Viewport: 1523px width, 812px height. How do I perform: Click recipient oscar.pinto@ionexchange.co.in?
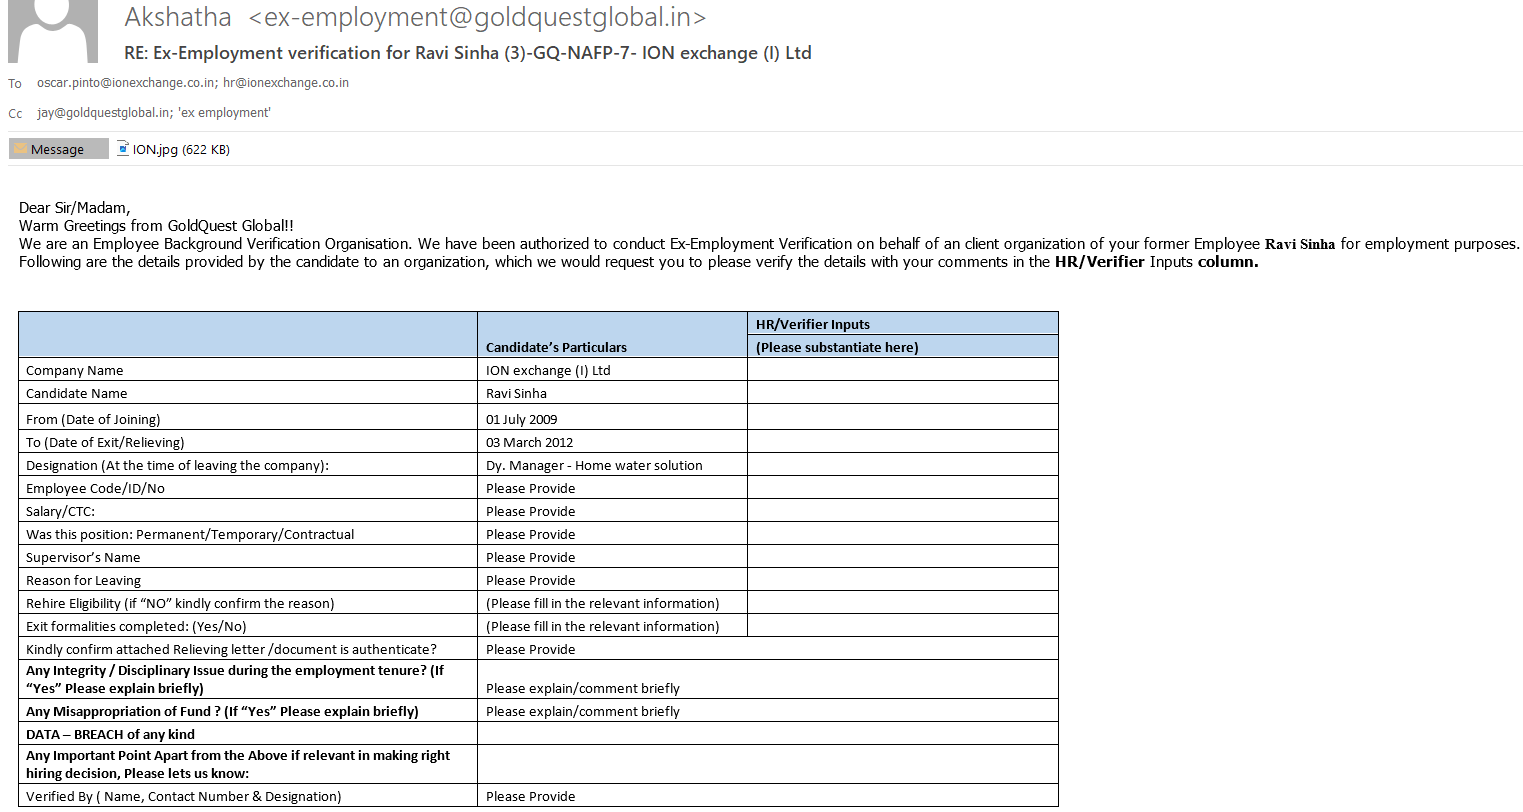click(126, 83)
